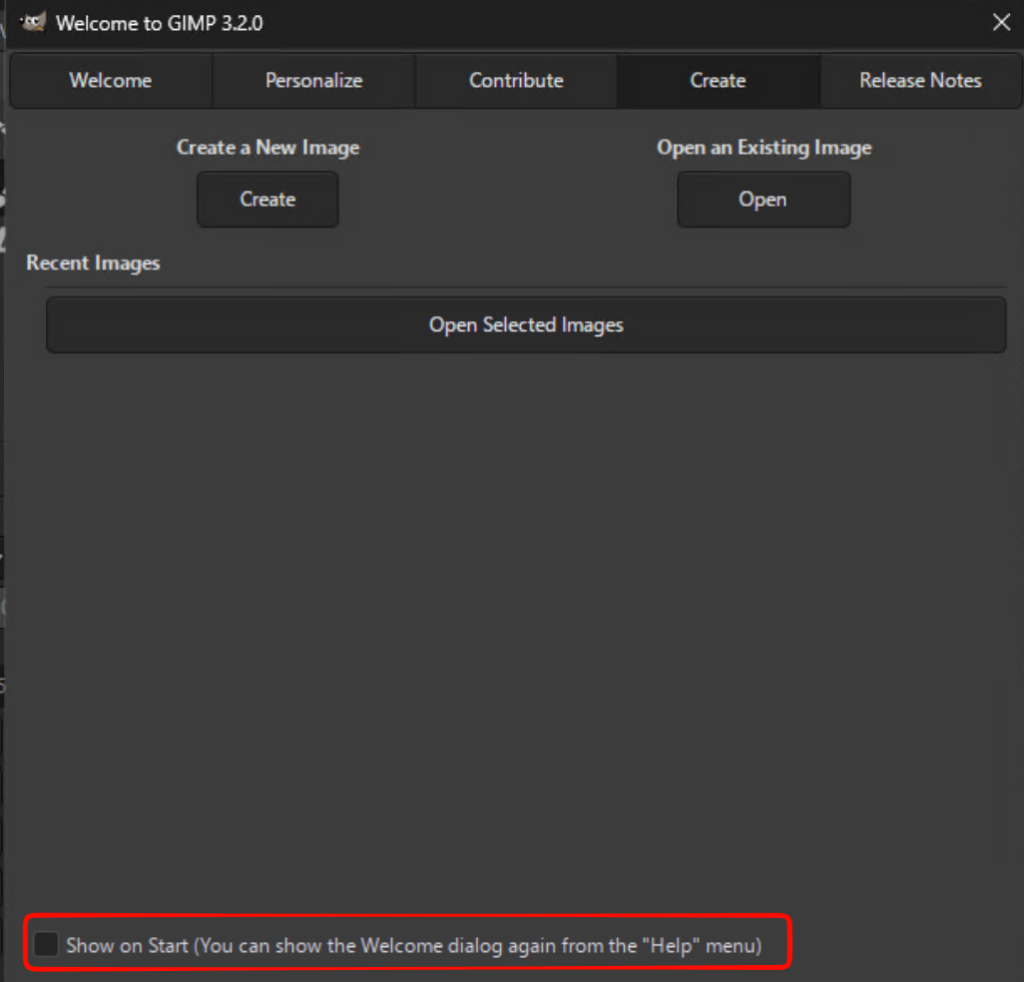Select the Create tab
This screenshot has height=982, width=1024.
pos(718,80)
